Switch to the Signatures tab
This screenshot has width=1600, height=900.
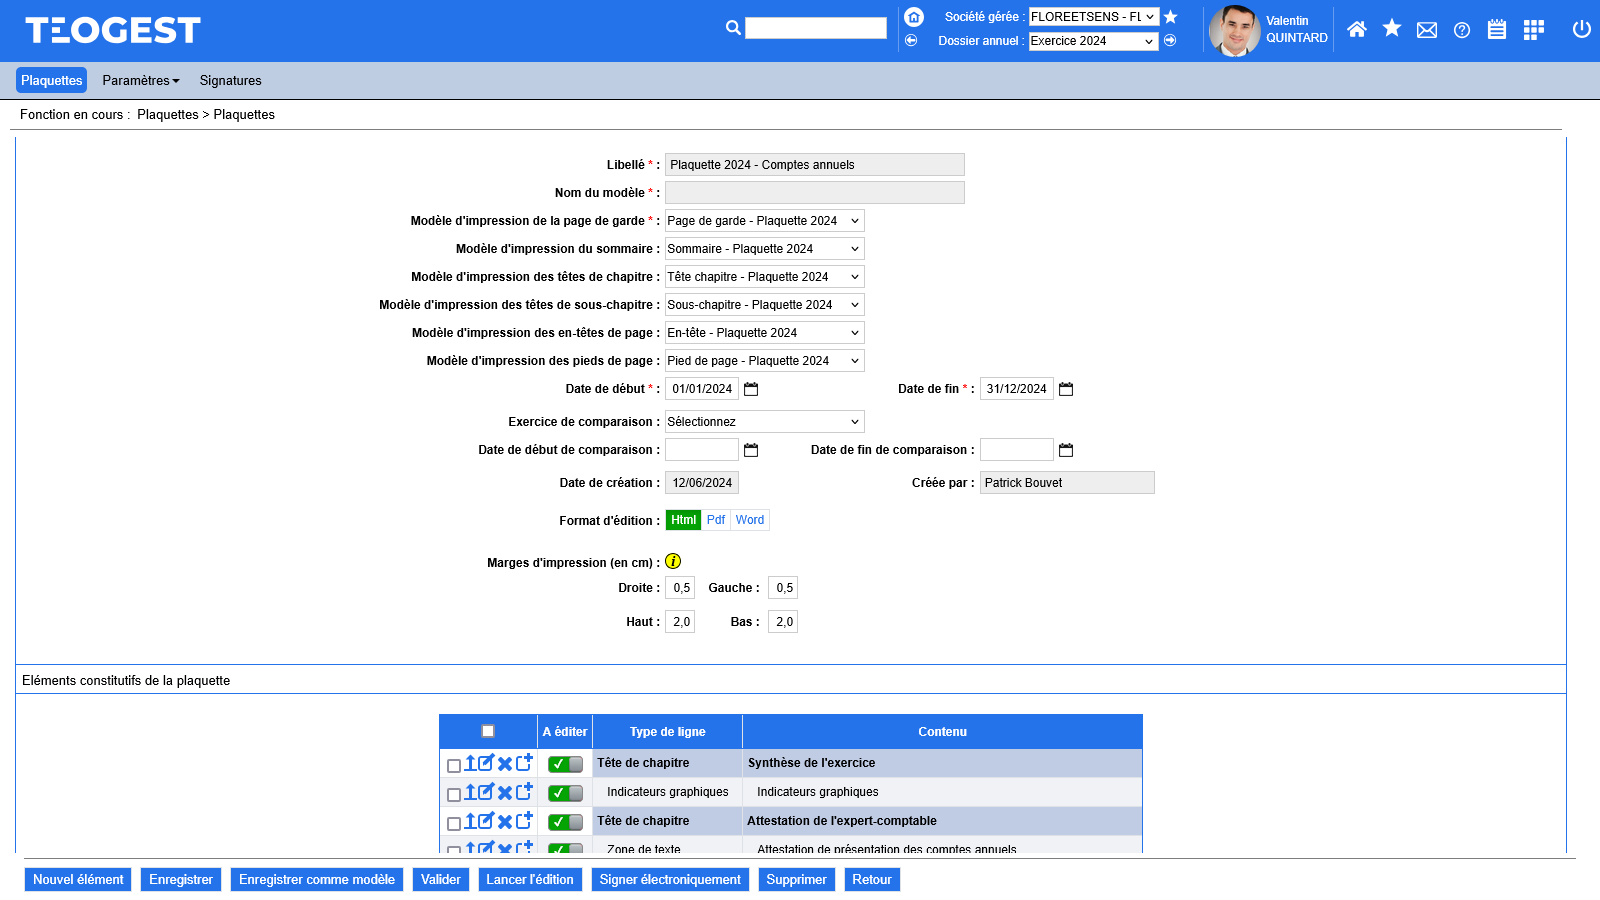230,81
